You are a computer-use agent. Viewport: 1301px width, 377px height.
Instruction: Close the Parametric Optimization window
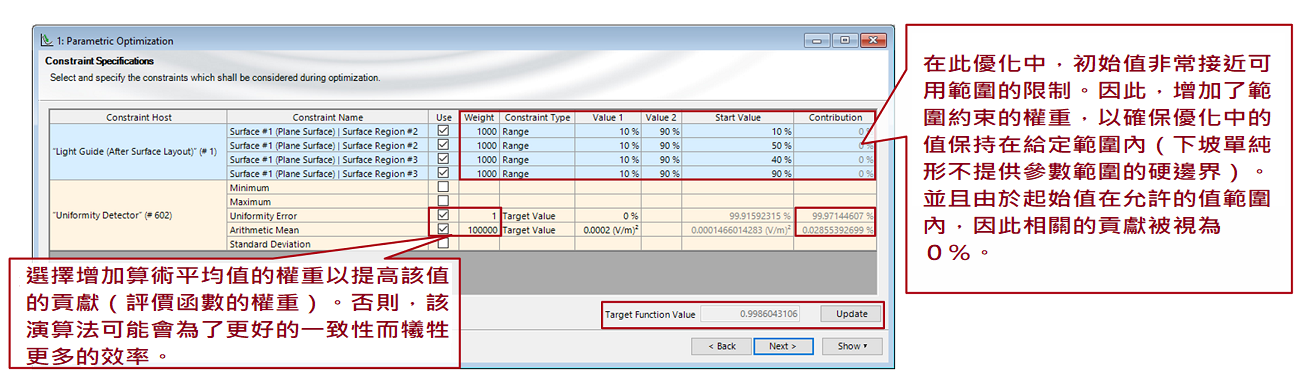click(872, 40)
